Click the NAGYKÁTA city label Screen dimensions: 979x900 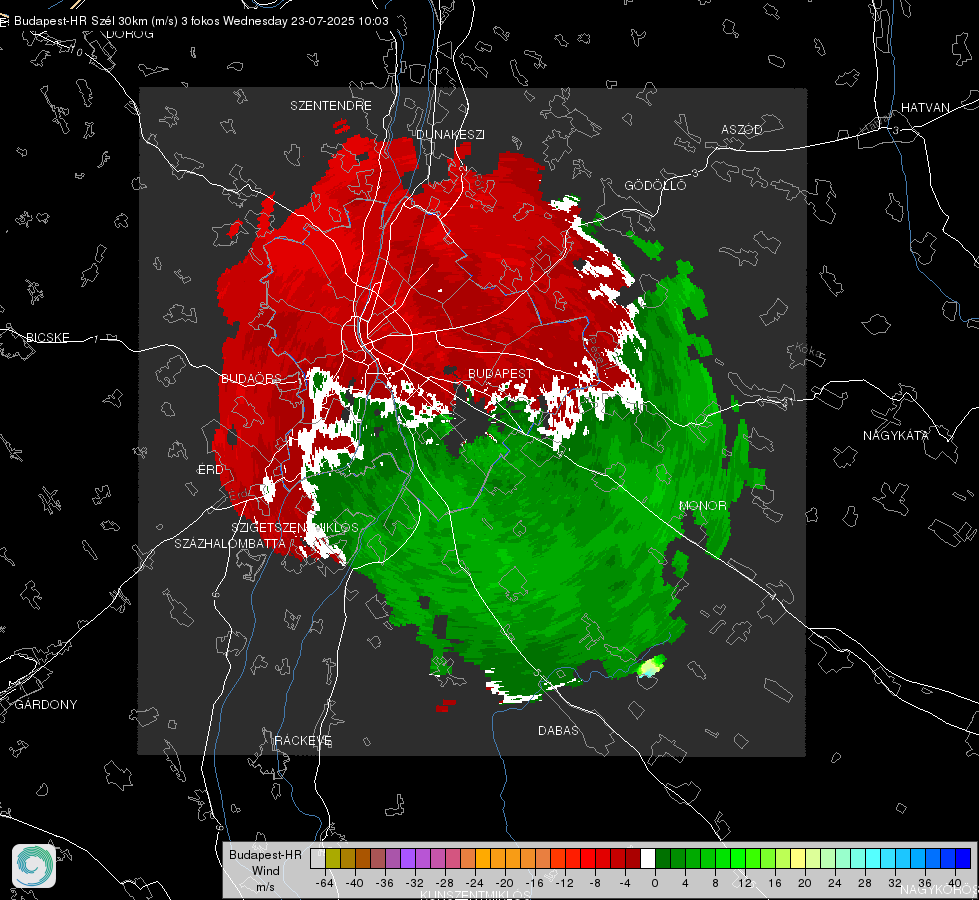click(x=895, y=435)
